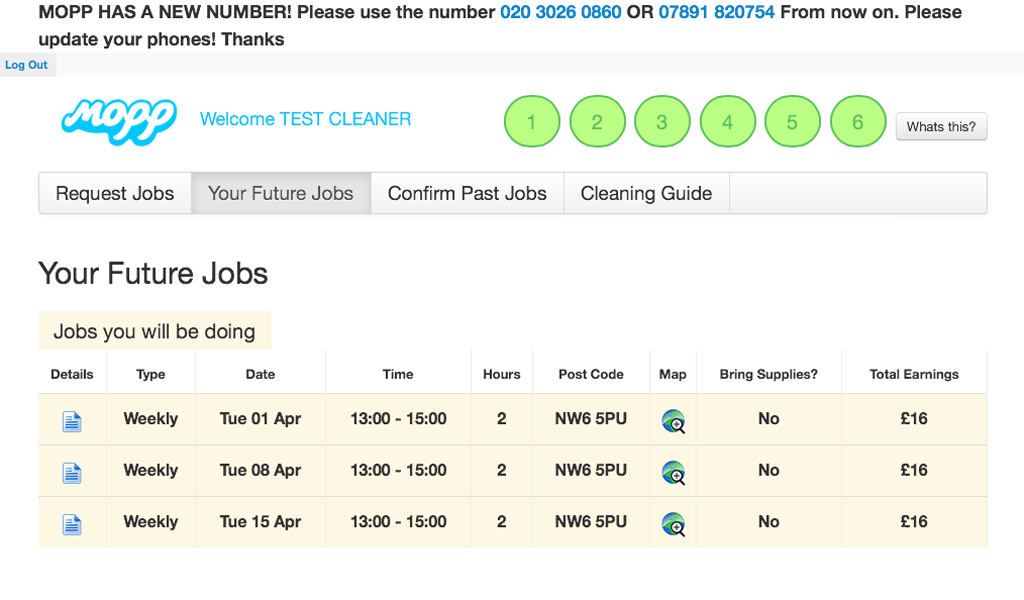Open details document for Tue 08 Apr job
1024x600 pixels.
click(72, 473)
